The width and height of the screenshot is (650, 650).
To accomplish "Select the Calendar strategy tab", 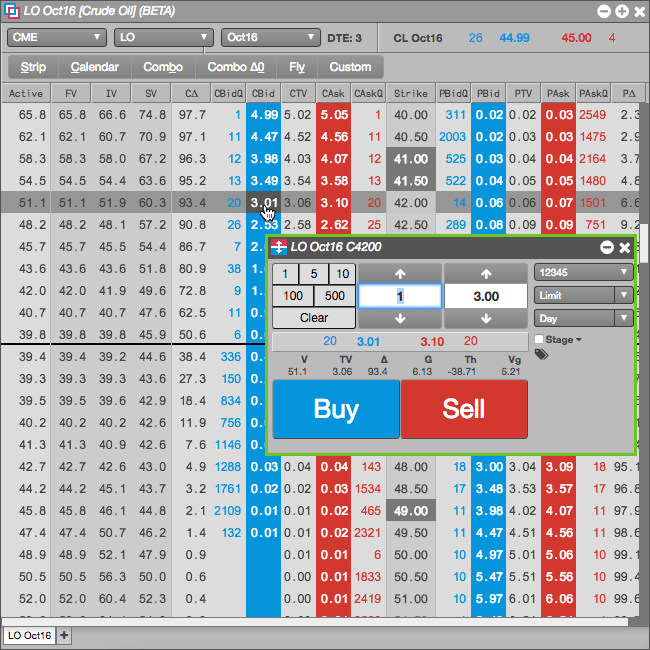I will 95,67.
